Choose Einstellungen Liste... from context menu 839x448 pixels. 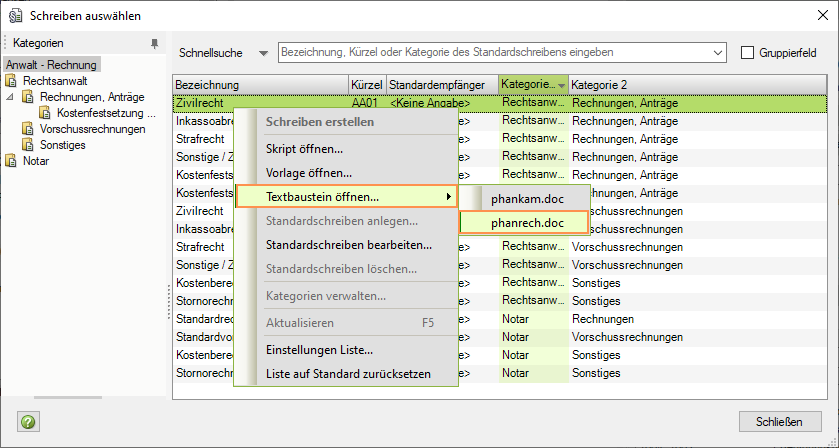[319, 350]
